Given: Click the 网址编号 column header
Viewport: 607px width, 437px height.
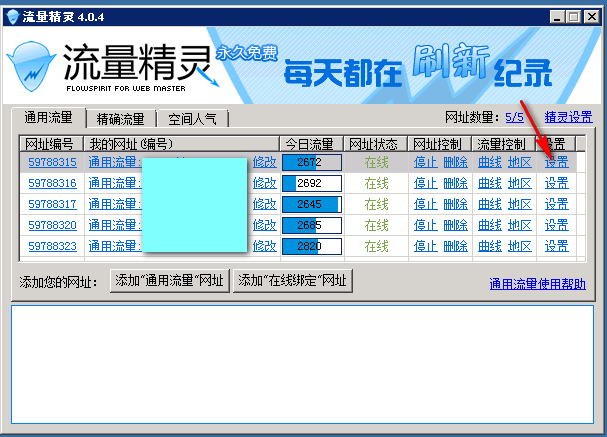Looking at the screenshot, I should pos(51,144).
